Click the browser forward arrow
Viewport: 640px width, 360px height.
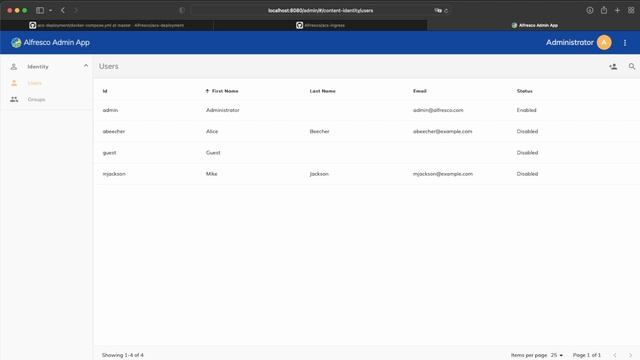pyautogui.click(x=76, y=11)
